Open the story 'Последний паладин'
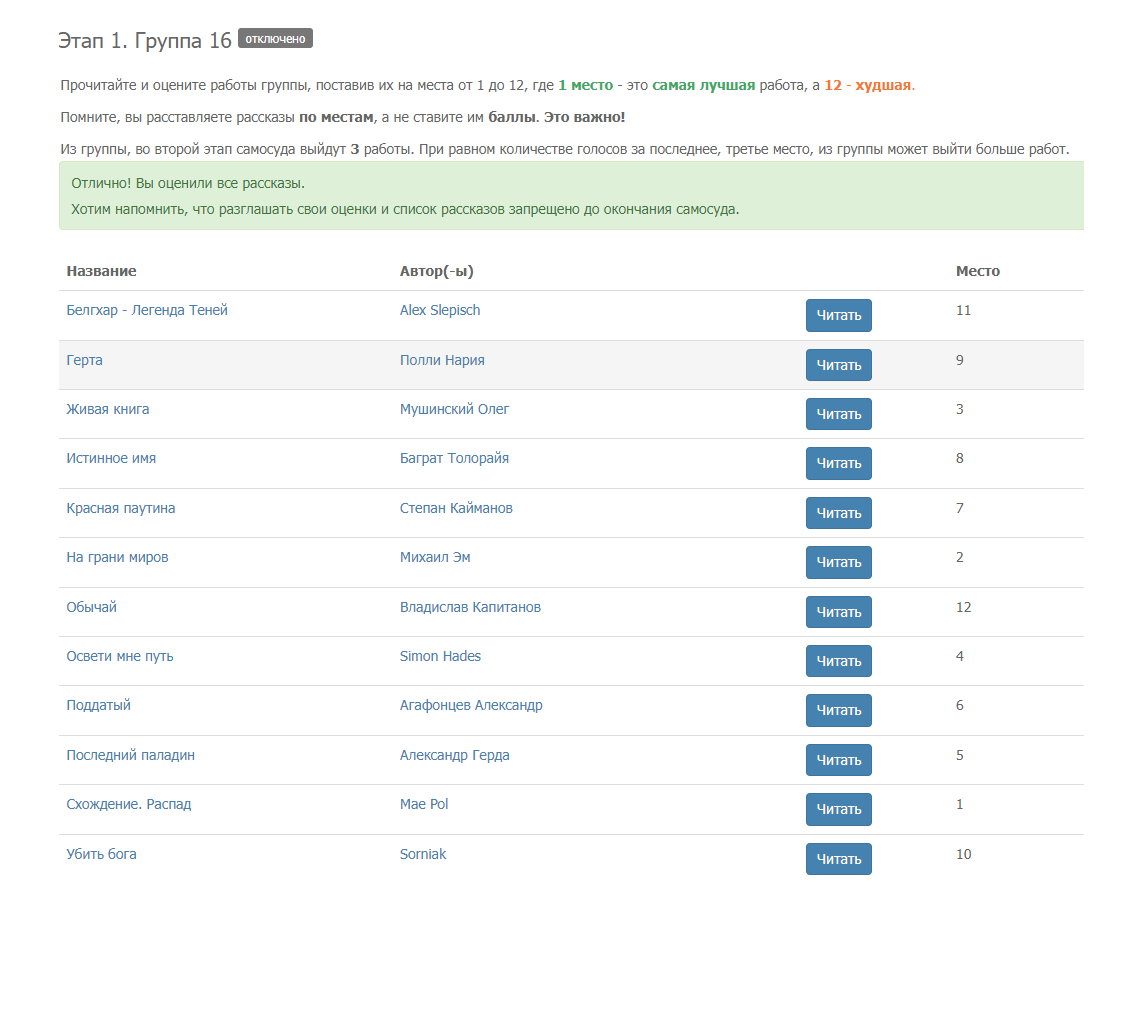Viewport: 1130px width, 1010px height. point(130,755)
